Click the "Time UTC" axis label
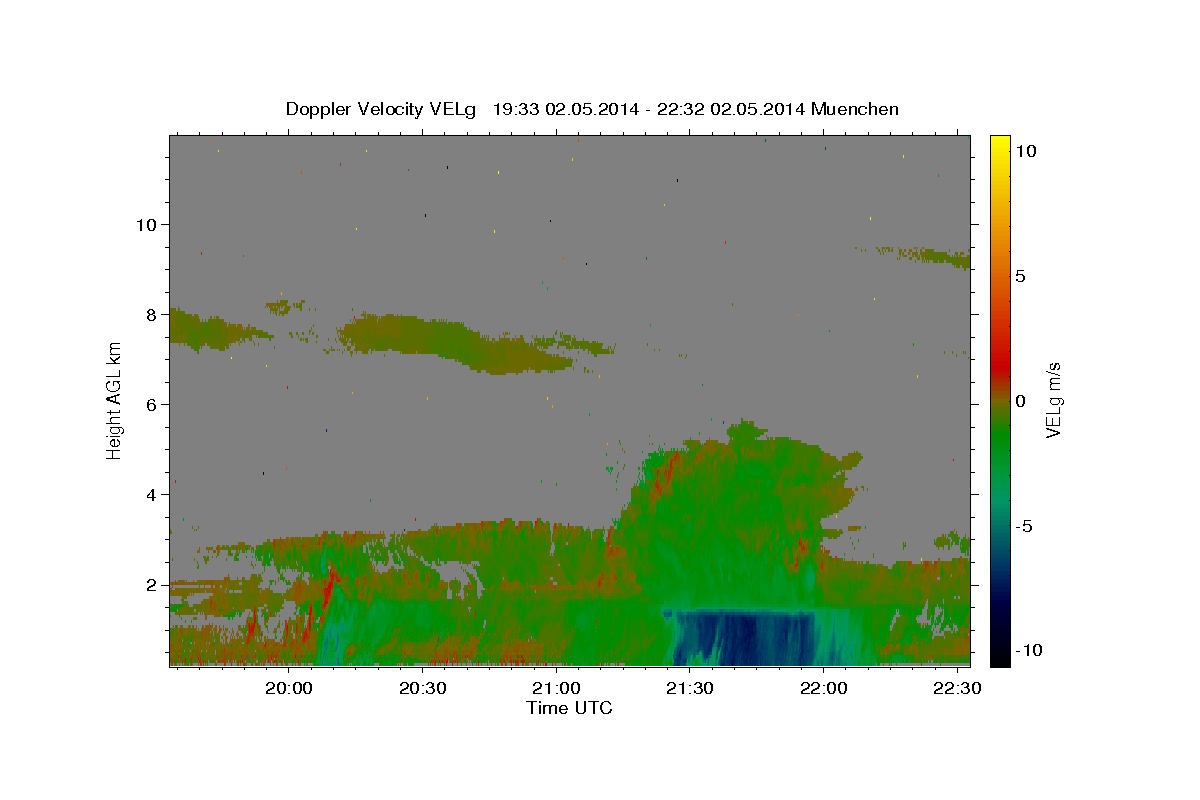 (x=569, y=708)
